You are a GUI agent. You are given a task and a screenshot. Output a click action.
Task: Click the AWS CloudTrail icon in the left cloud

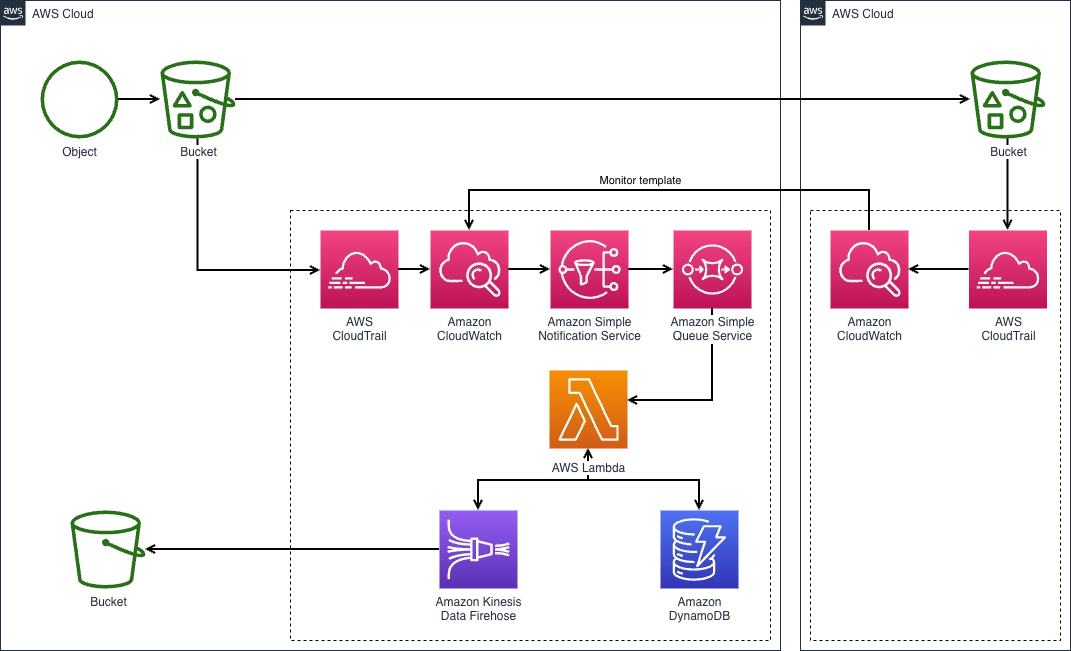[359, 269]
